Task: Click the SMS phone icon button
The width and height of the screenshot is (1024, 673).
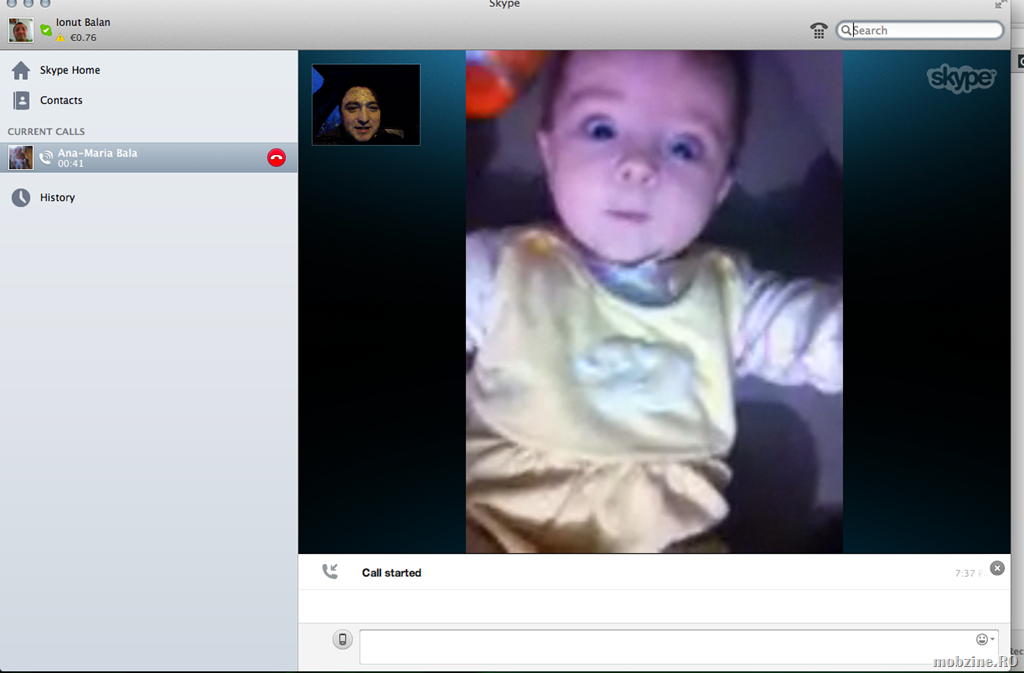Action: [342, 640]
